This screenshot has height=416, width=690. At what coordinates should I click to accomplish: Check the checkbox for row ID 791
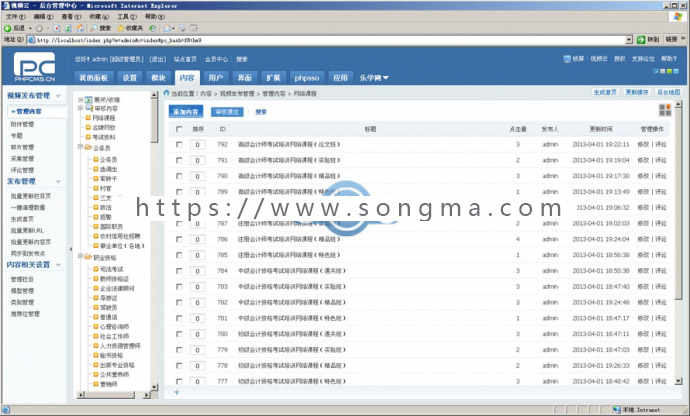(x=179, y=160)
